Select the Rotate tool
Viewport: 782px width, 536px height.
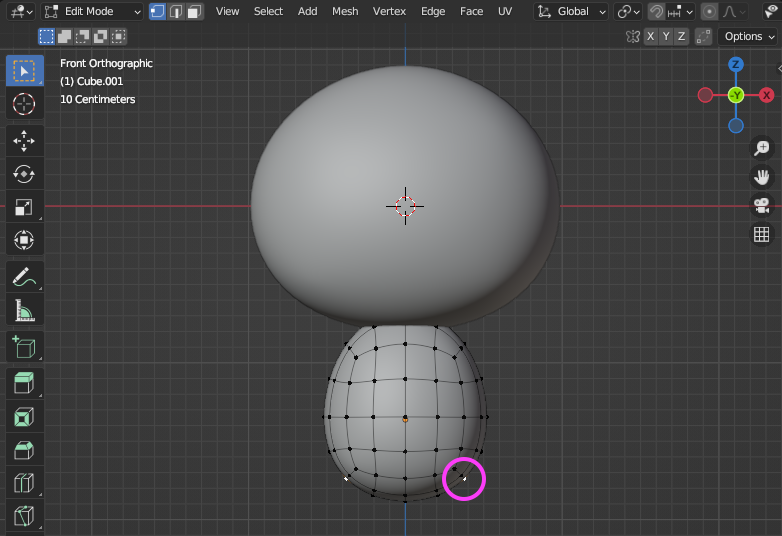24,173
